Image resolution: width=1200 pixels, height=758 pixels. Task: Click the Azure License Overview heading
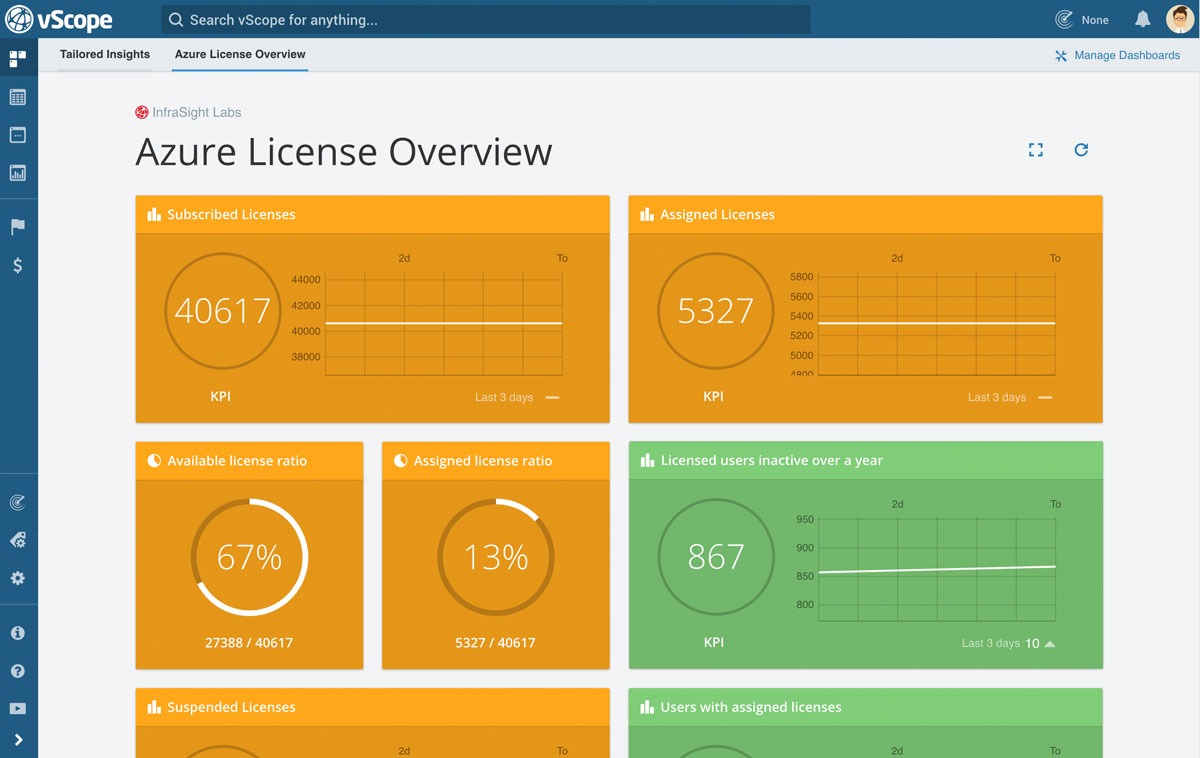344,151
